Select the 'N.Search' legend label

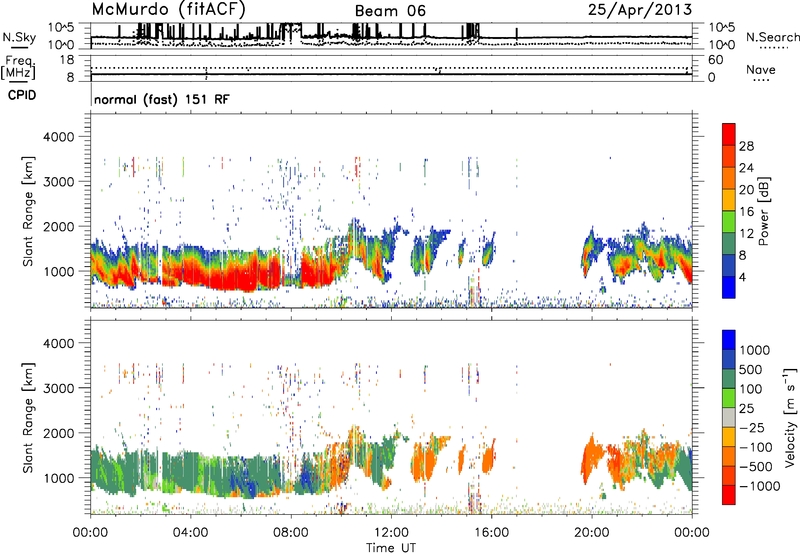tap(772, 37)
